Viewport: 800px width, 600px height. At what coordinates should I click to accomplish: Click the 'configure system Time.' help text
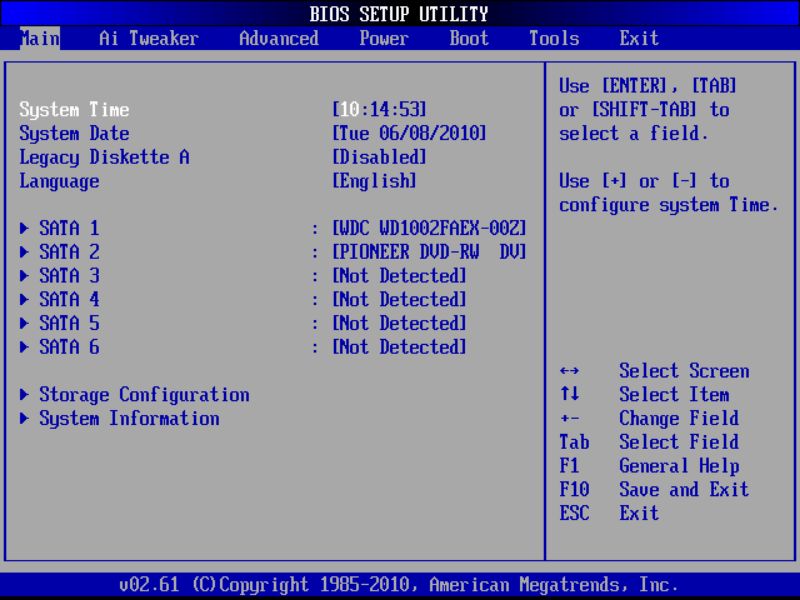click(669, 205)
